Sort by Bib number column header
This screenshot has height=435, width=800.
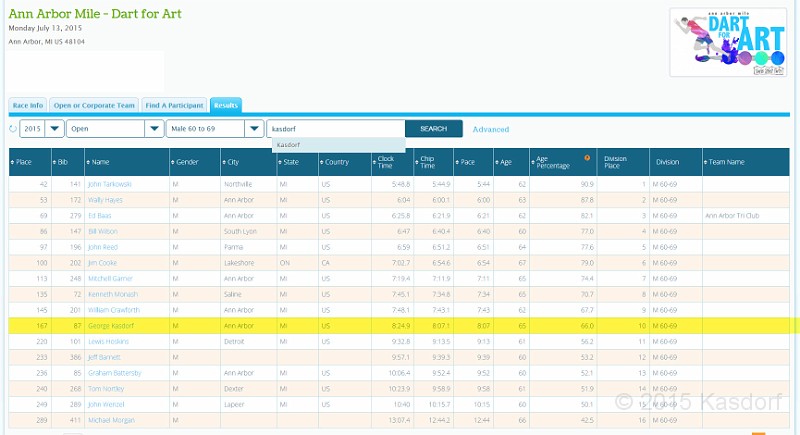[x=62, y=162]
